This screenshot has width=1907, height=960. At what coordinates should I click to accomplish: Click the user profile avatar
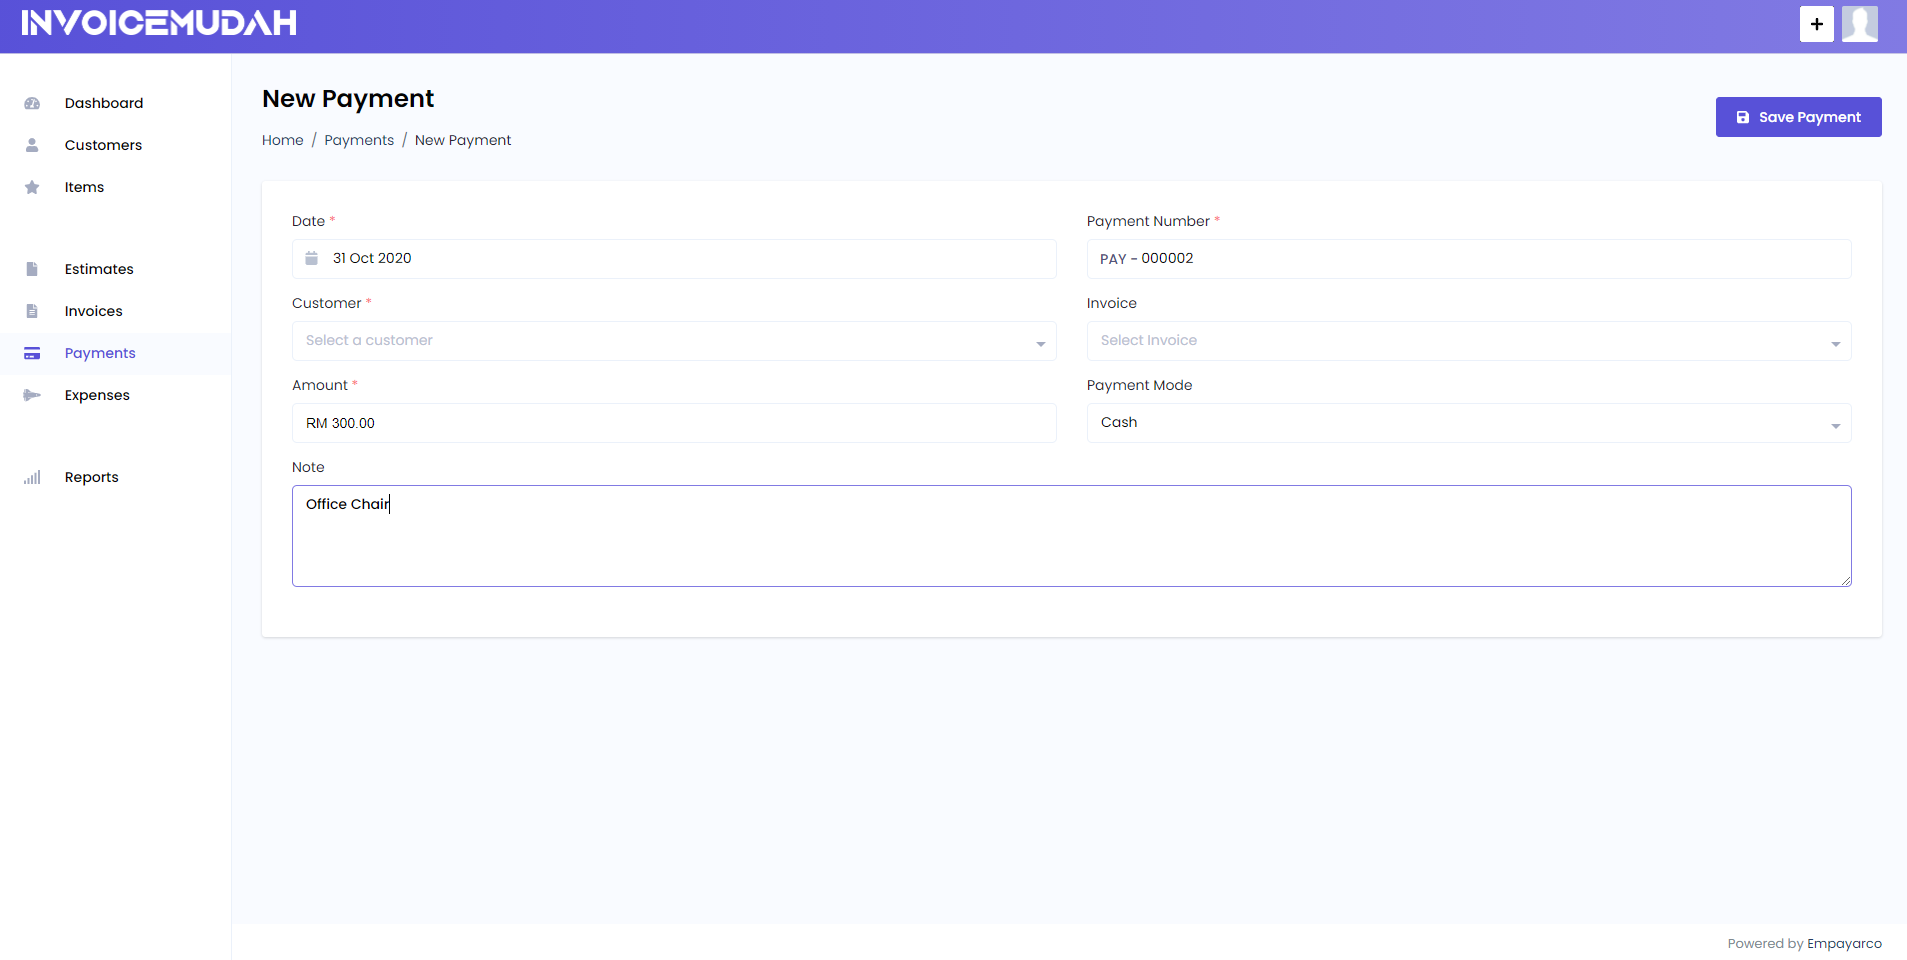click(x=1859, y=24)
